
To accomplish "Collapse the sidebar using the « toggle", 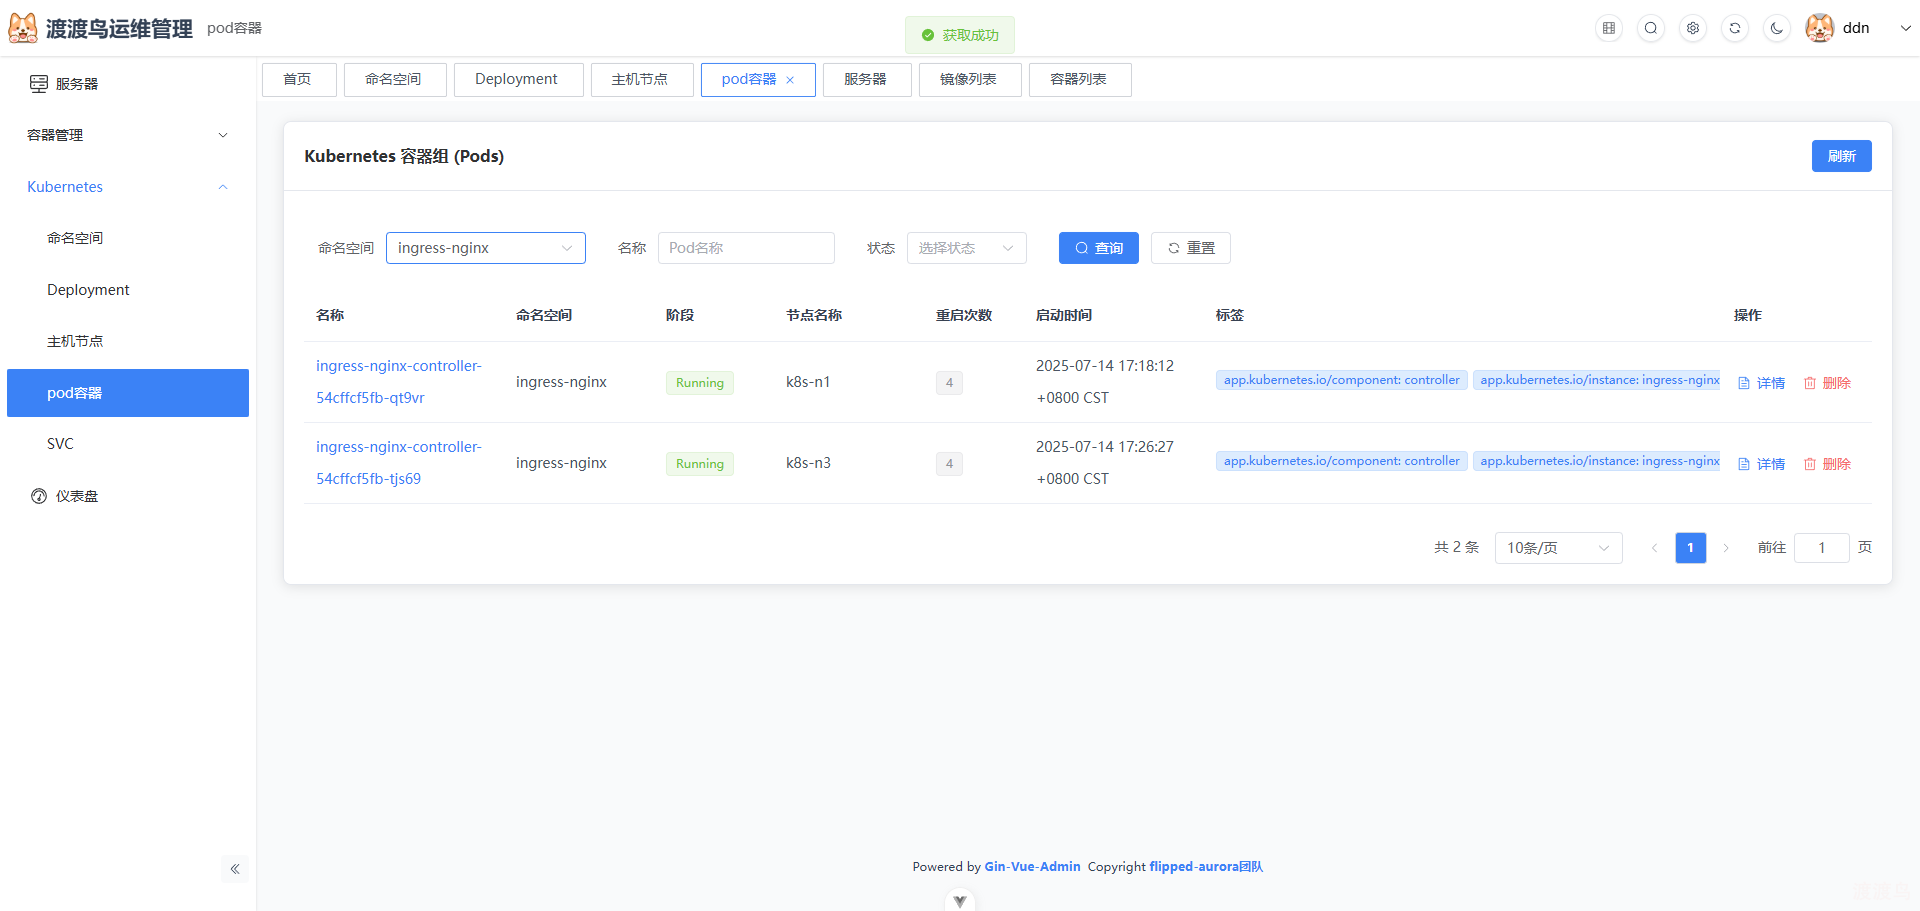I will pos(235,869).
